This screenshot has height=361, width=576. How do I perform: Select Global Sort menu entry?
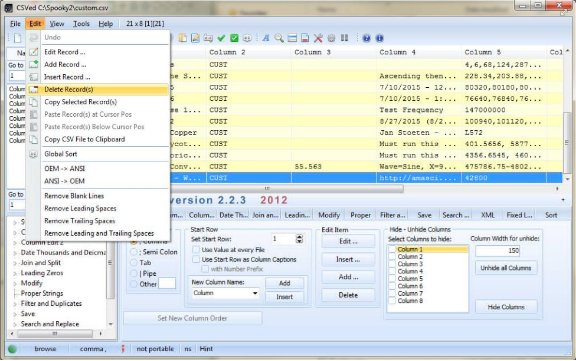coord(98,154)
